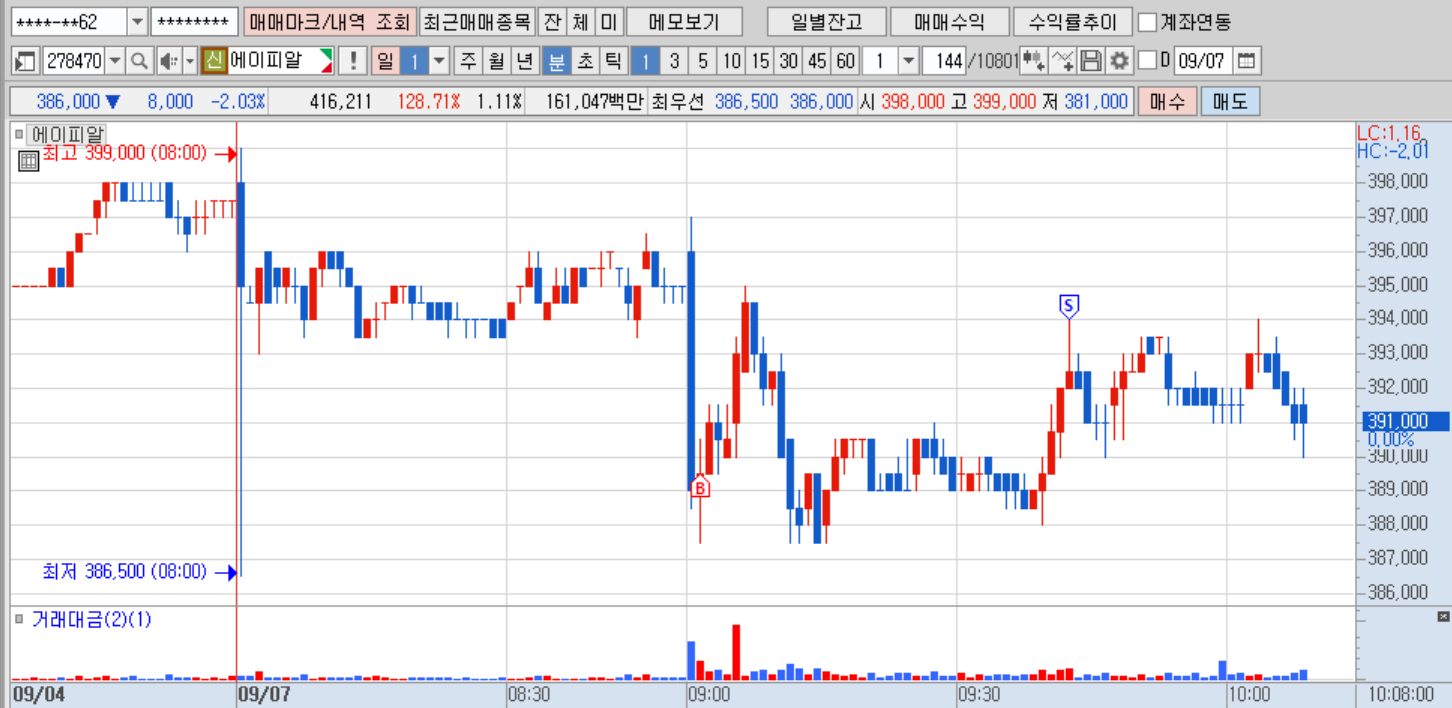Viewport: 1452px width, 708px height.
Task: Click the speaker sound alert icon
Action: coord(168,61)
